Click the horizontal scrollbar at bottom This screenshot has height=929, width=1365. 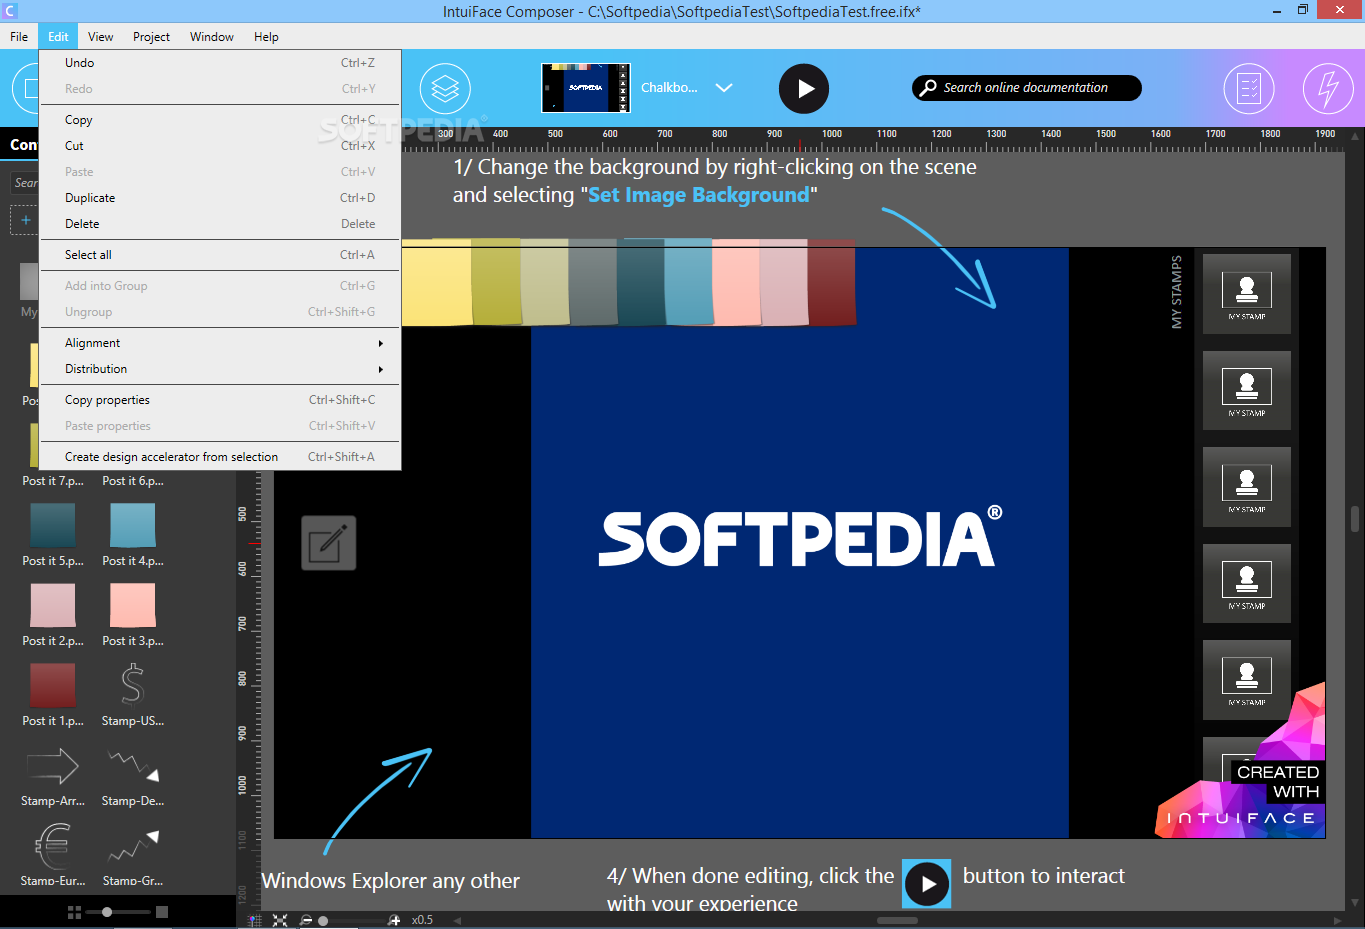coord(897,920)
